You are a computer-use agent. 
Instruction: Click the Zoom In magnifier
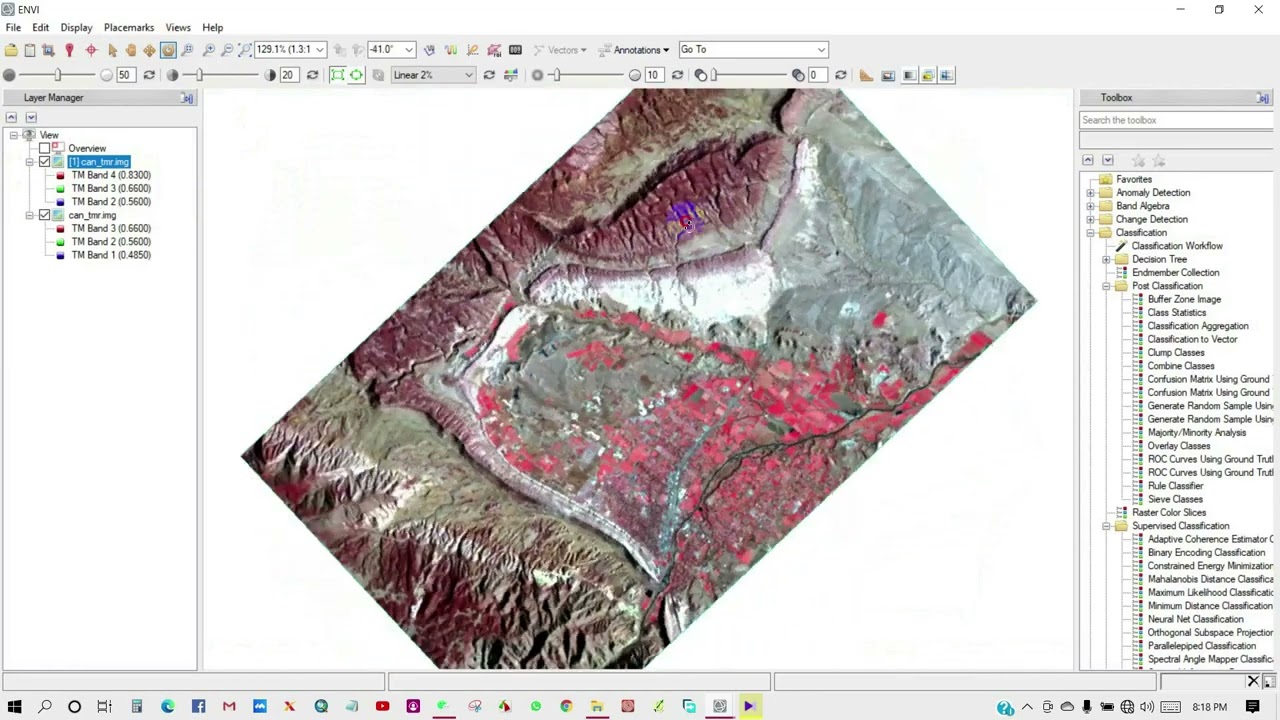click(x=208, y=49)
